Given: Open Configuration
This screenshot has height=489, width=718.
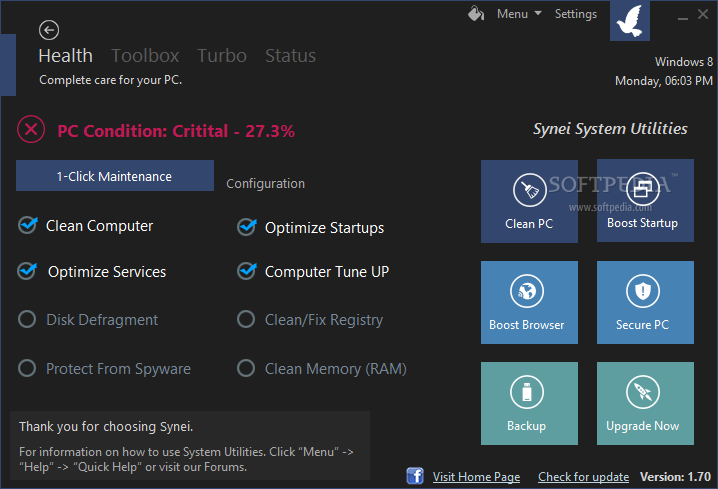Looking at the screenshot, I should pyautogui.click(x=266, y=184).
